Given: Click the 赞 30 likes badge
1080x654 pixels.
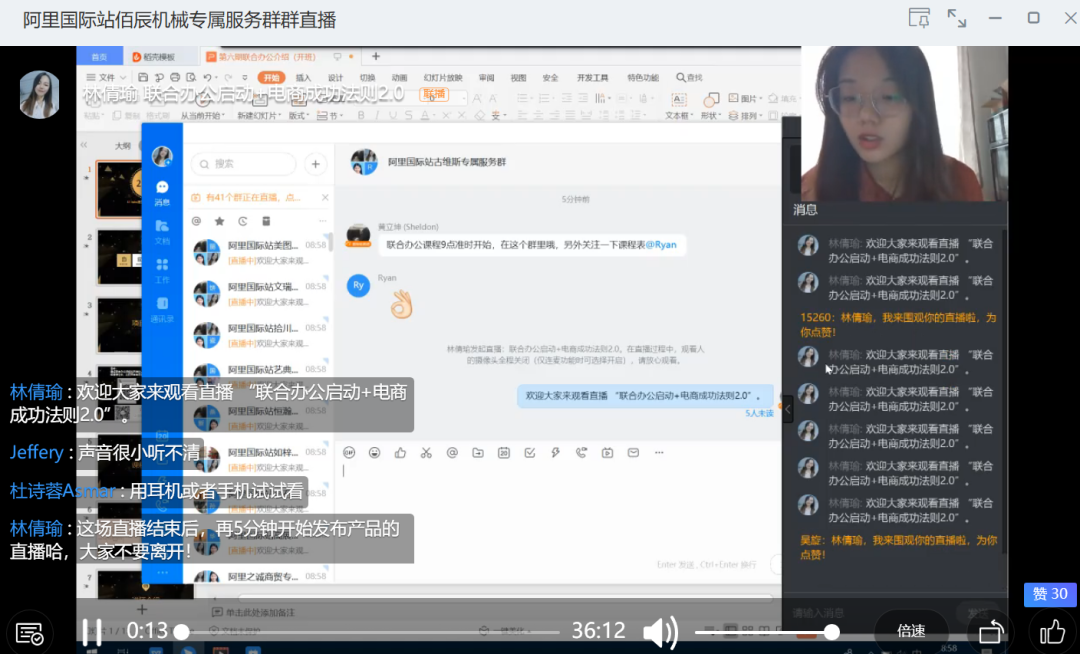Looking at the screenshot, I should point(1050,594).
